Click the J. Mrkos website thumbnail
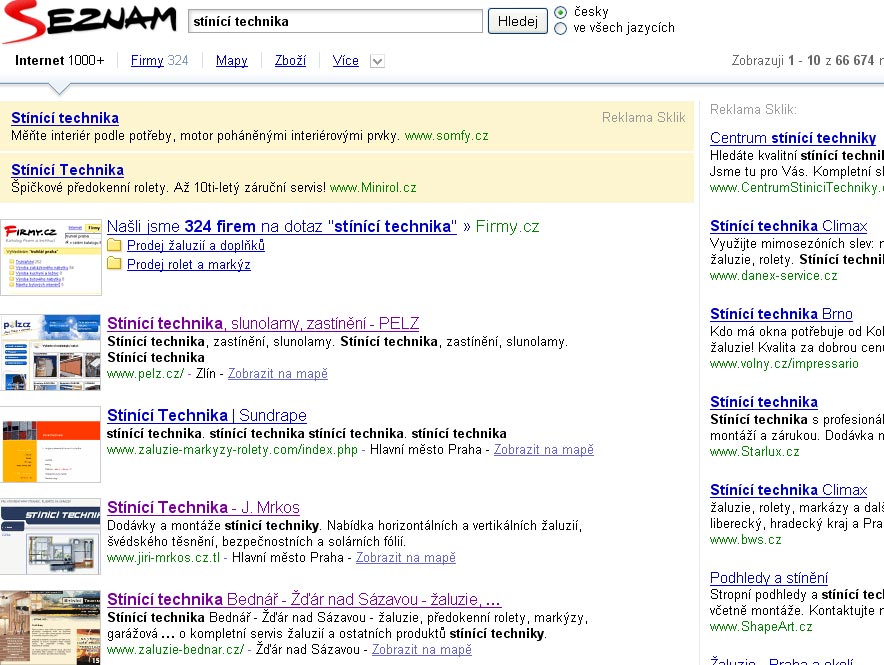Image resolution: width=884 pixels, height=665 pixels. pos(51,537)
